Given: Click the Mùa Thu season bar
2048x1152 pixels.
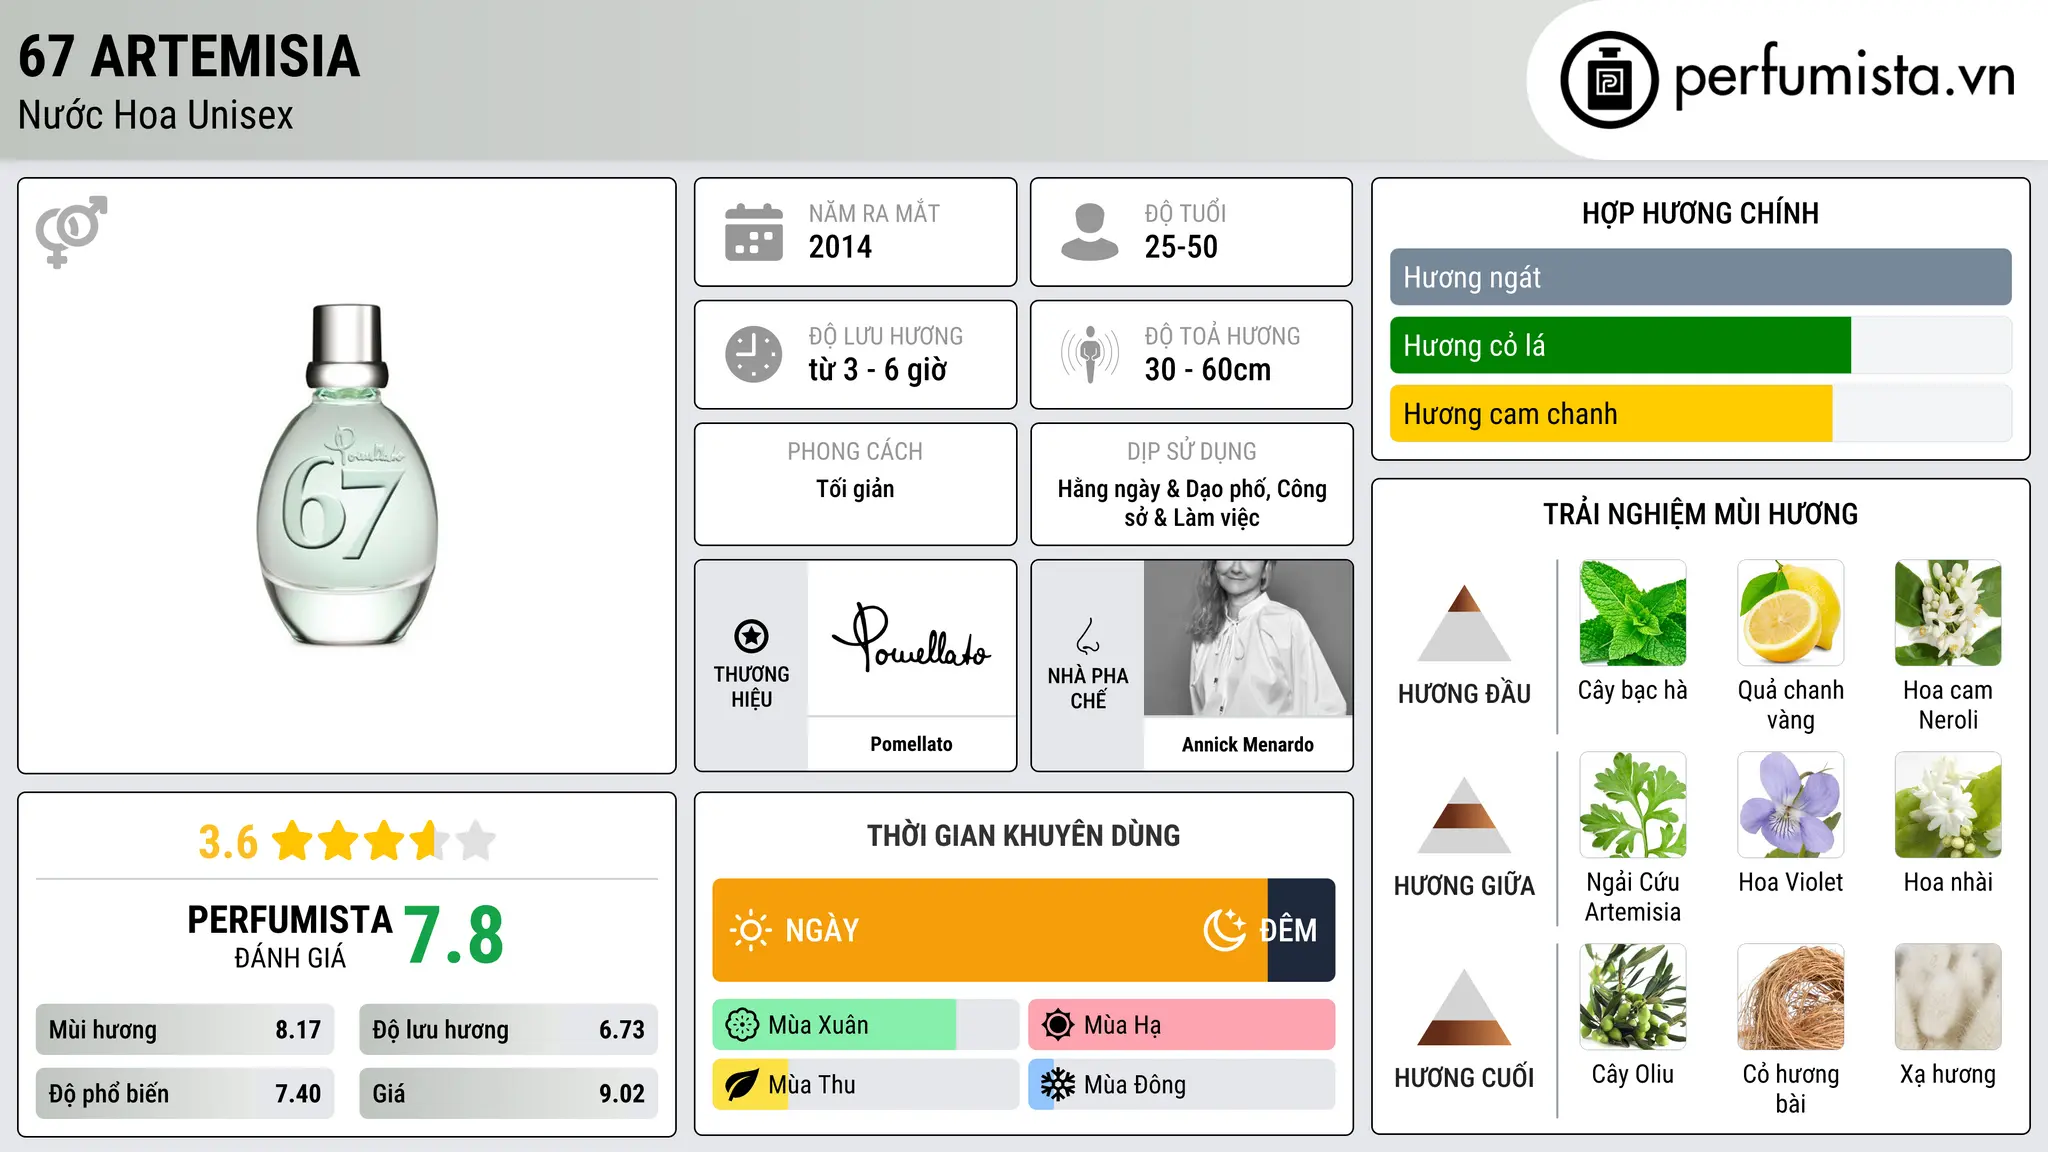Looking at the screenshot, I should pos(866,1085).
